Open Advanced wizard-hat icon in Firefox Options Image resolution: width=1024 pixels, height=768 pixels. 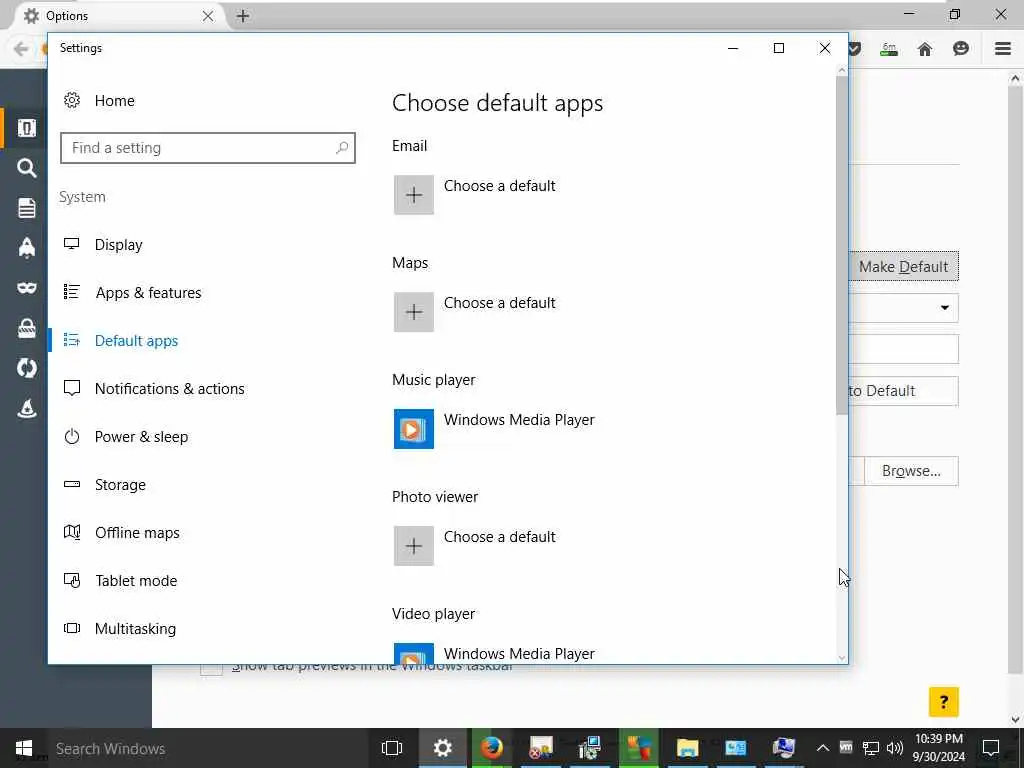point(26,408)
